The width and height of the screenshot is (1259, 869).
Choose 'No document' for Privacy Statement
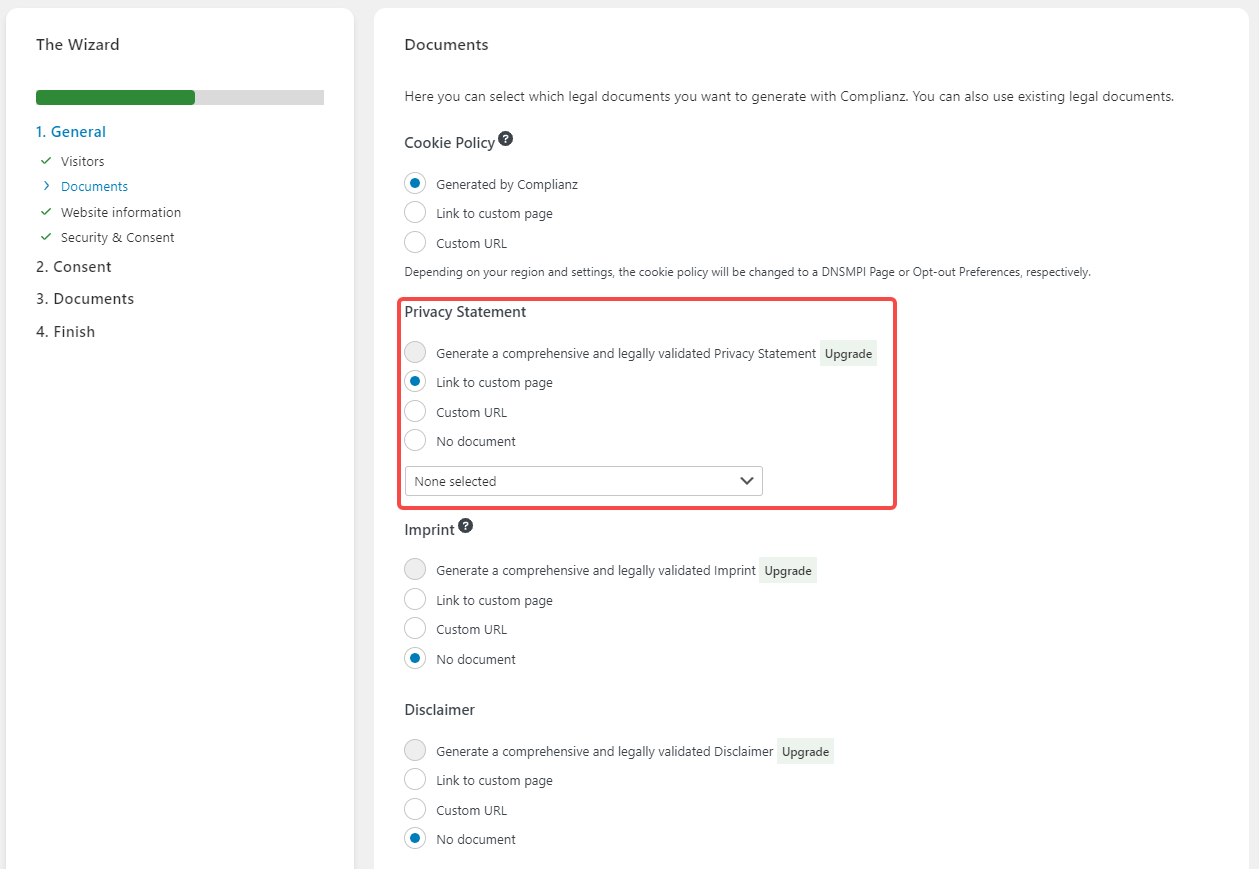[415, 441]
